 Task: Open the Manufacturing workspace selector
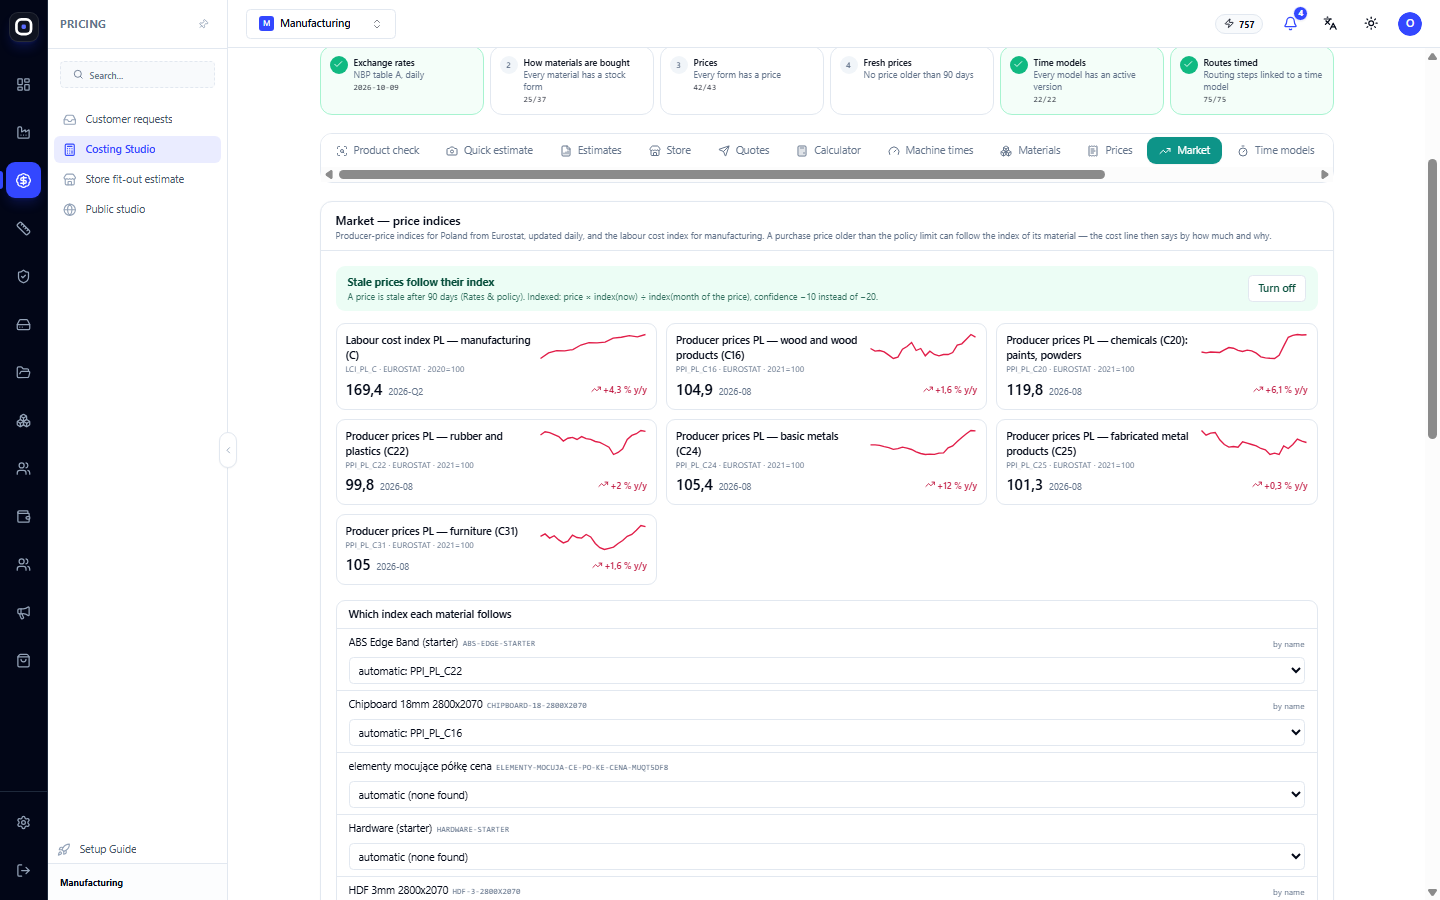[x=321, y=24]
